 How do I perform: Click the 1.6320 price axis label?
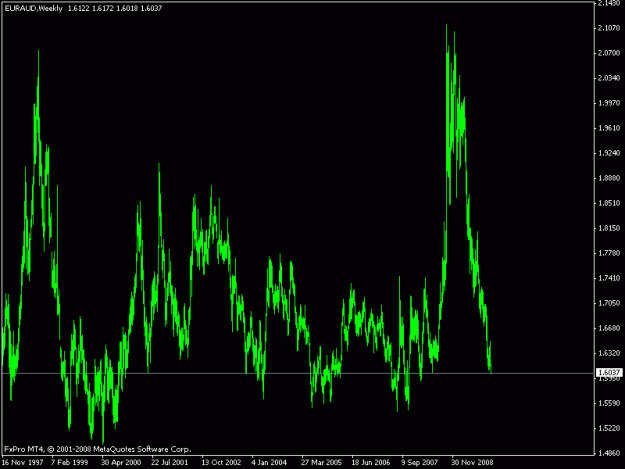coord(609,353)
